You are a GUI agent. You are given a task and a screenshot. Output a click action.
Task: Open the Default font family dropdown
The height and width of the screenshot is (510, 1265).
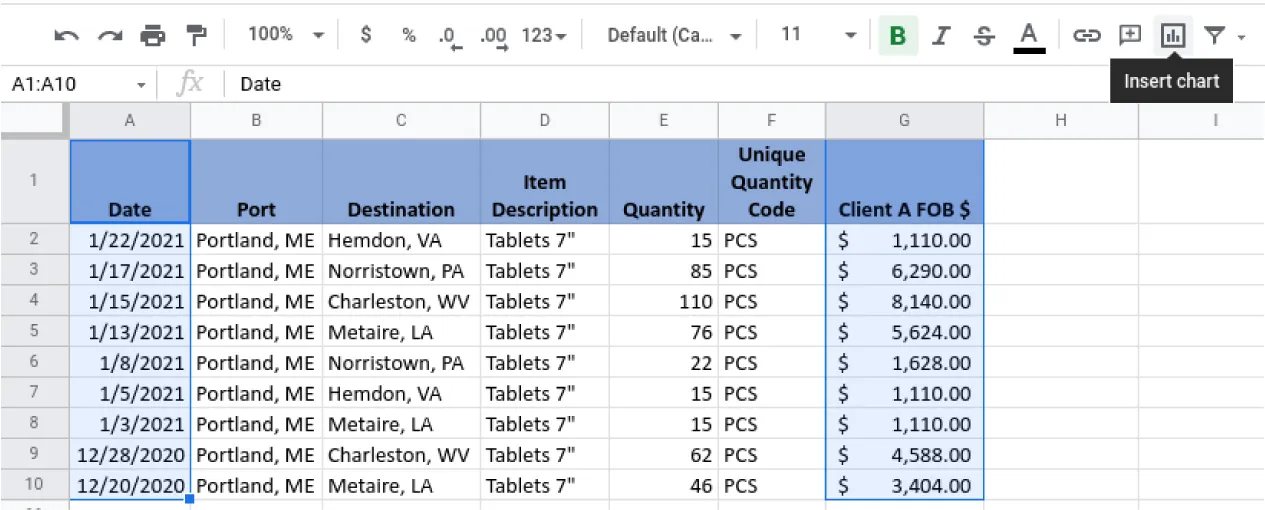674,35
